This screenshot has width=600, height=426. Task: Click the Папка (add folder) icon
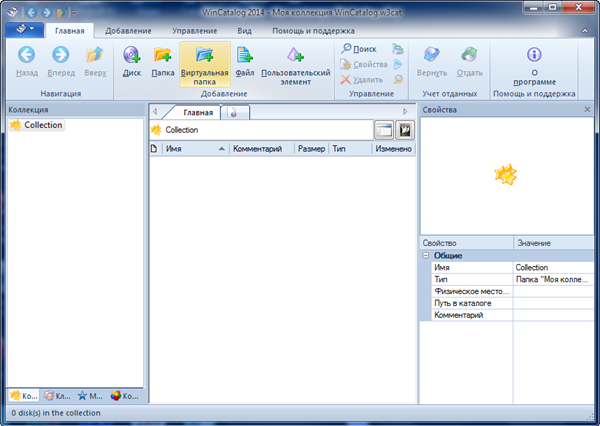pos(162,58)
